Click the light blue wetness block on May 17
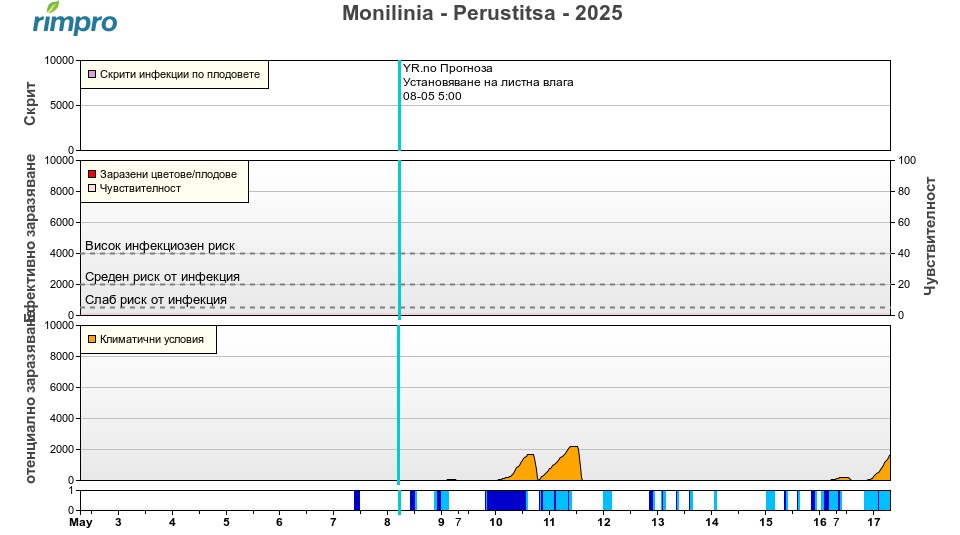Viewport: 960px width, 535px height. [877, 500]
